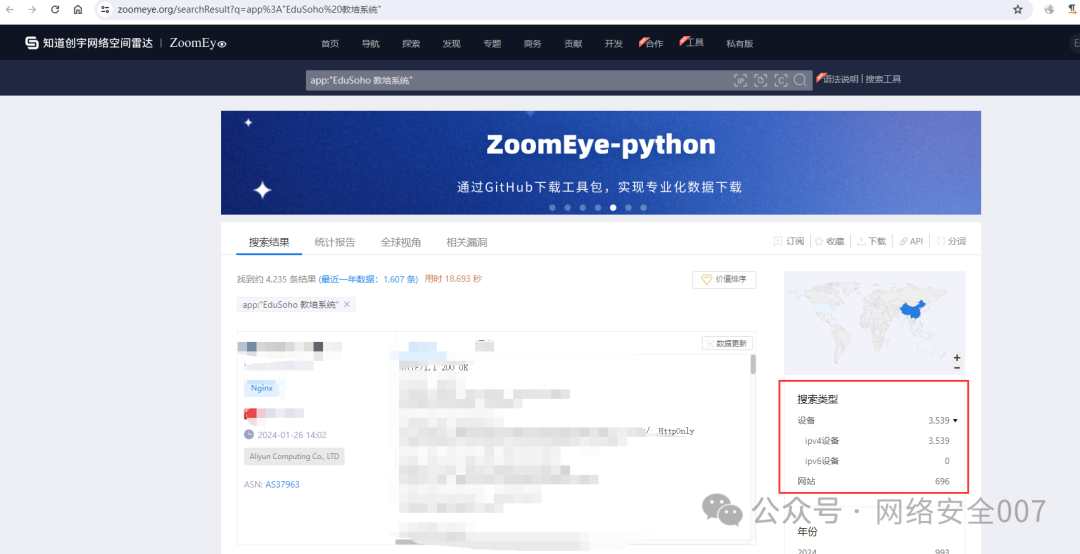
Task: Click China on the world map
Action: [x=913, y=310]
